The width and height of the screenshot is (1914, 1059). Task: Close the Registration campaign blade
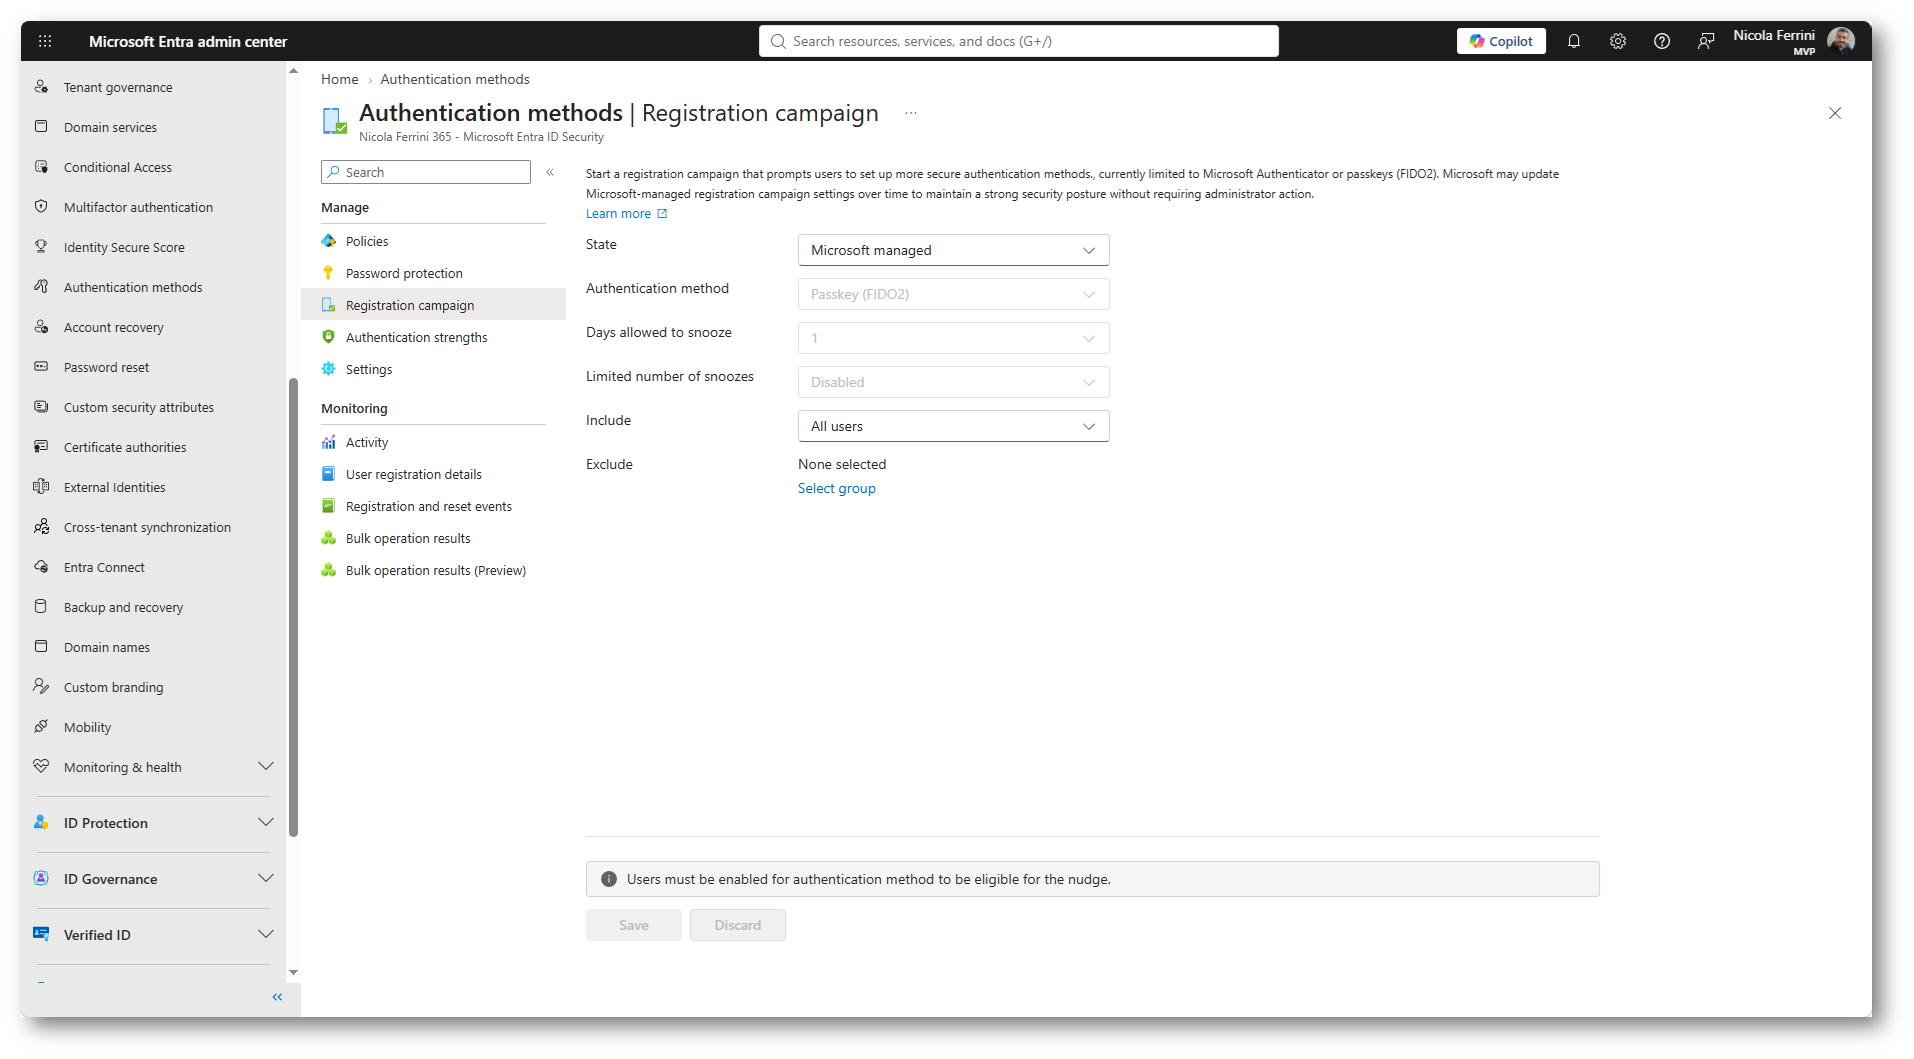pyautogui.click(x=1835, y=113)
